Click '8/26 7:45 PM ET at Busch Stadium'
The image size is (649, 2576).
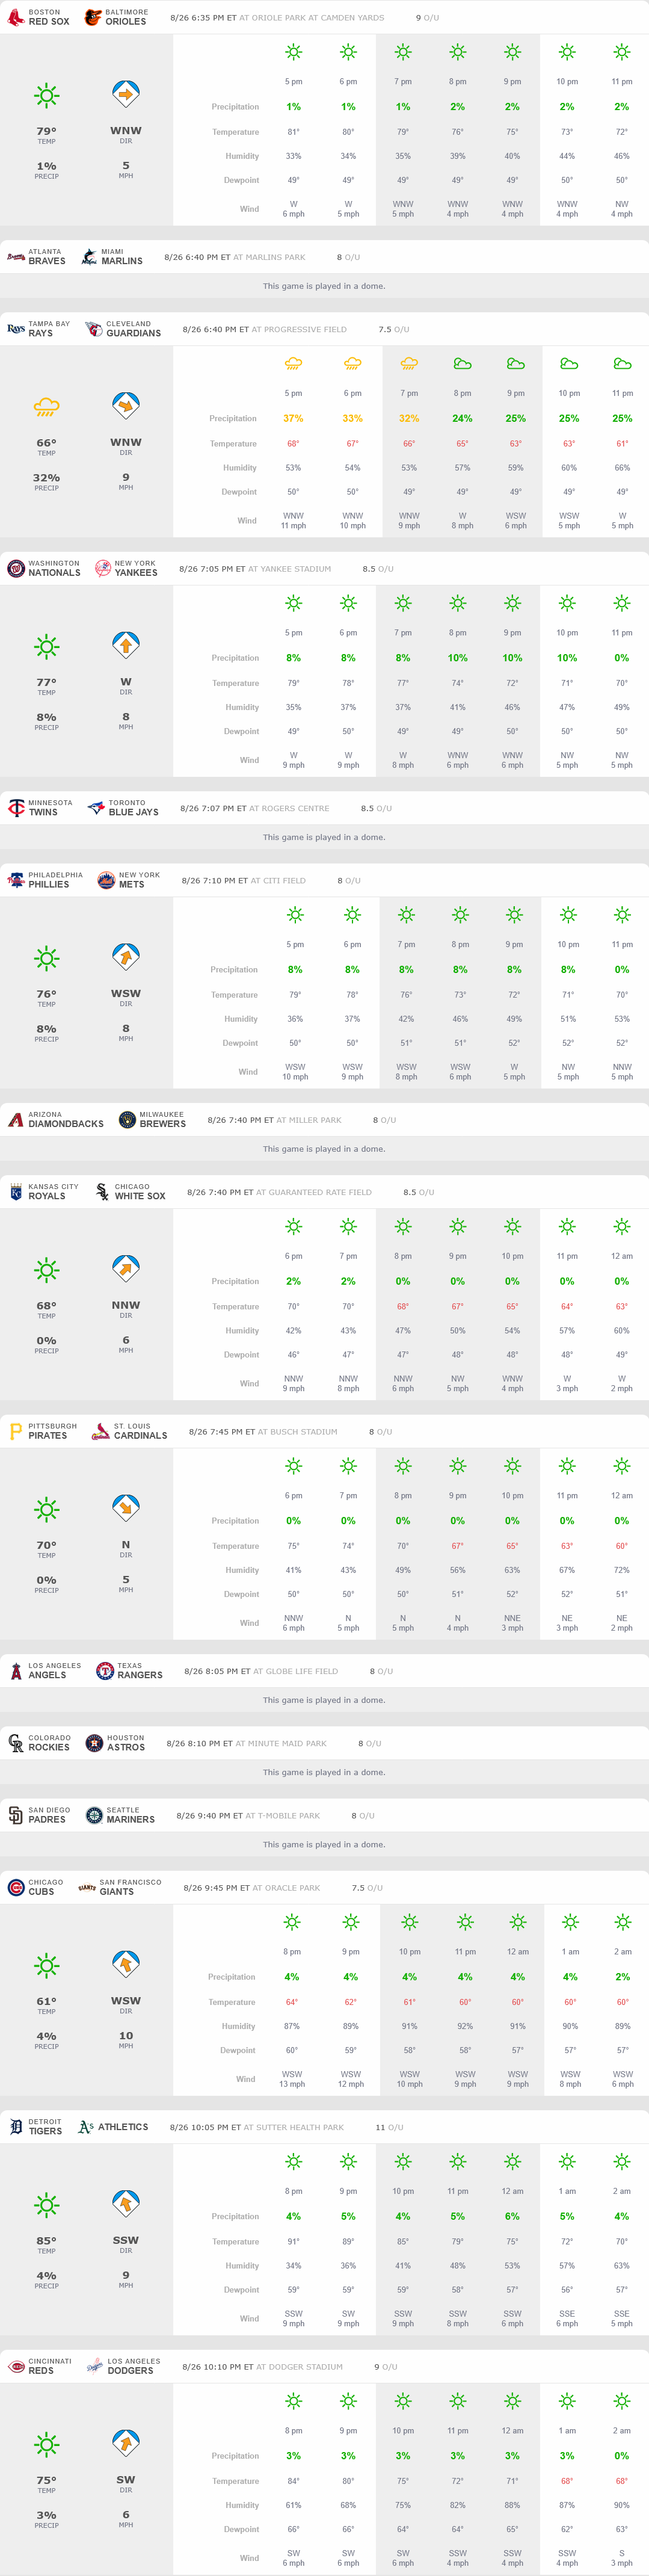click(263, 1432)
